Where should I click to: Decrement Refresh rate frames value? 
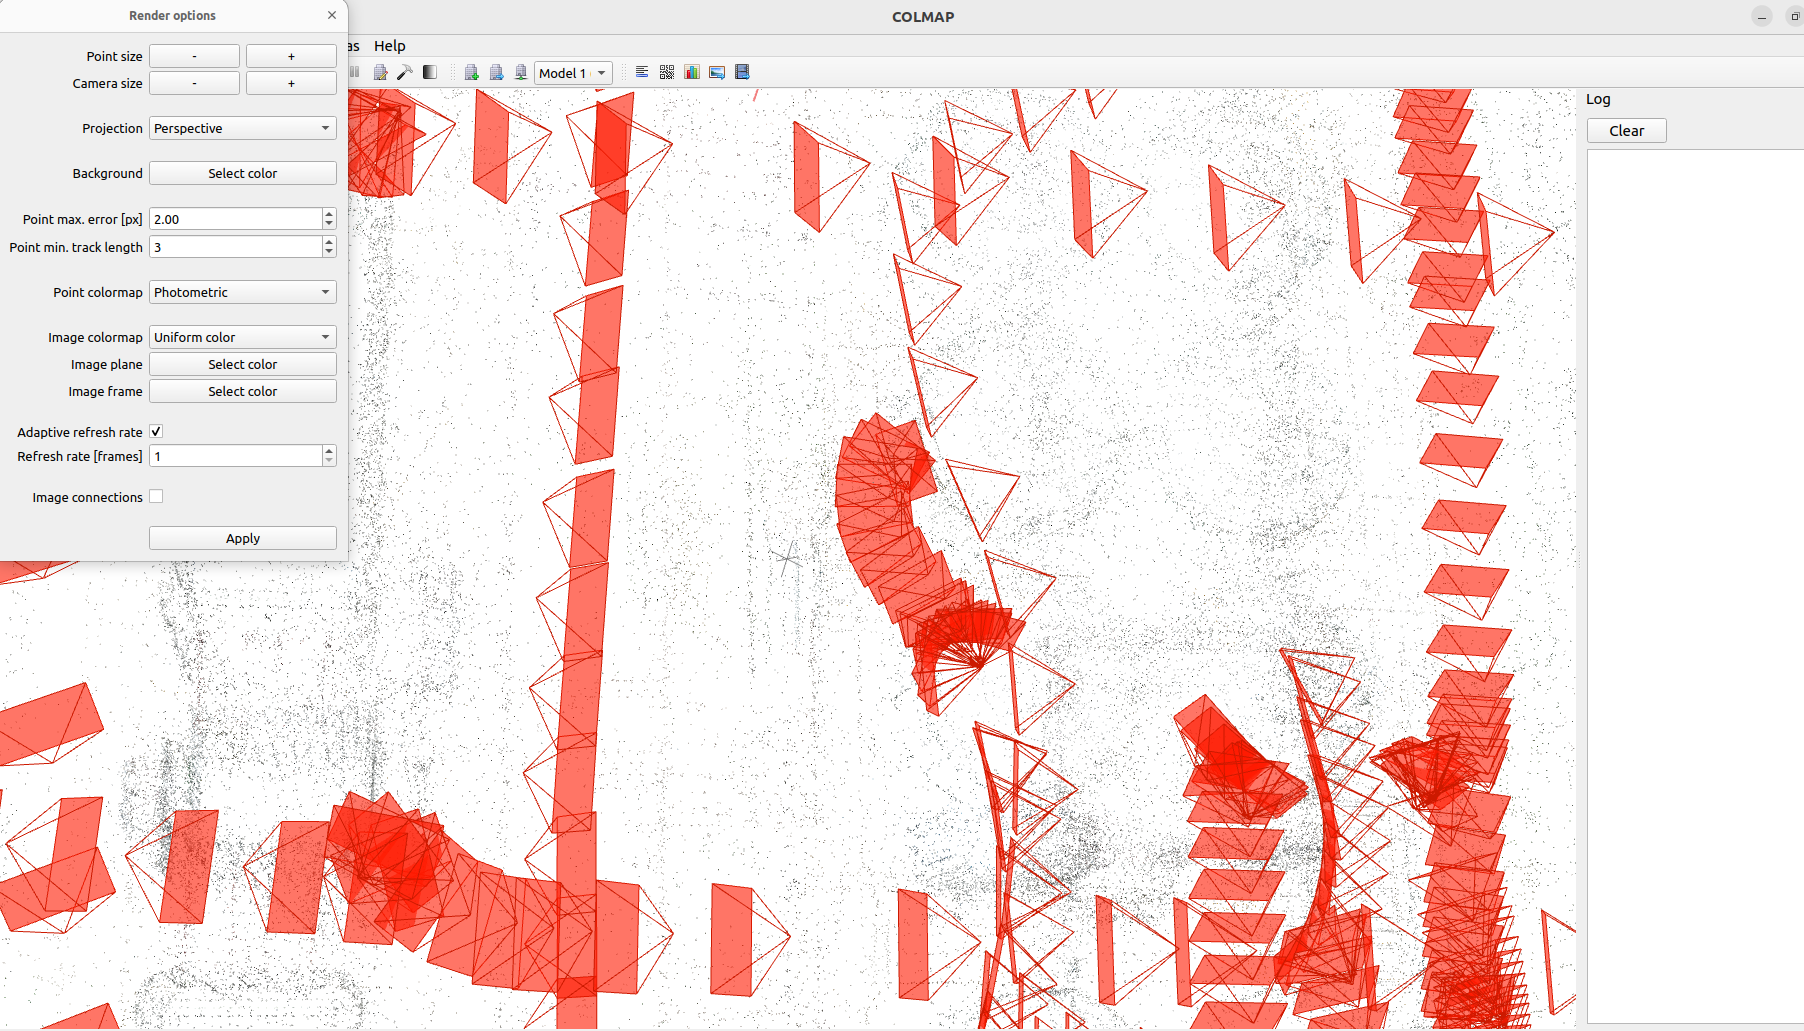pos(329,461)
